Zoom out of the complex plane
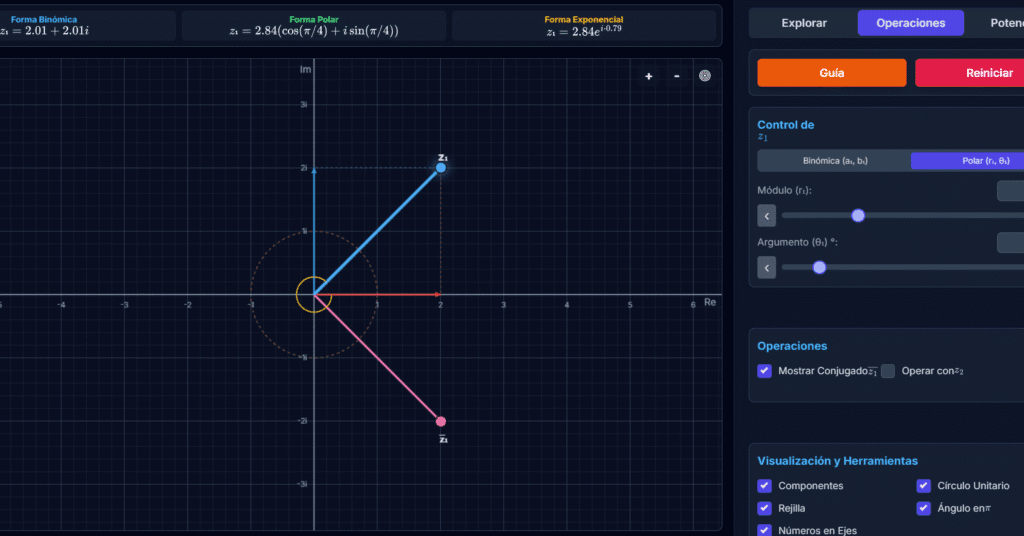This screenshot has width=1024, height=536. pos(677,76)
